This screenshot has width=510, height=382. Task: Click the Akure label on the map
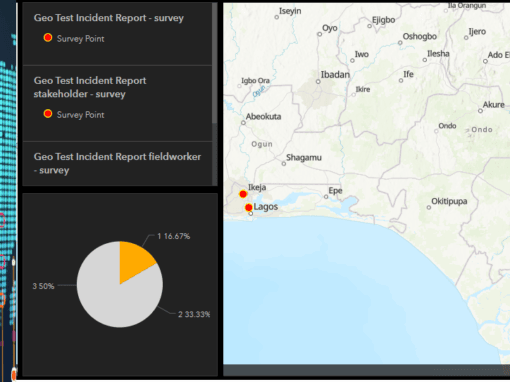[494, 105]
